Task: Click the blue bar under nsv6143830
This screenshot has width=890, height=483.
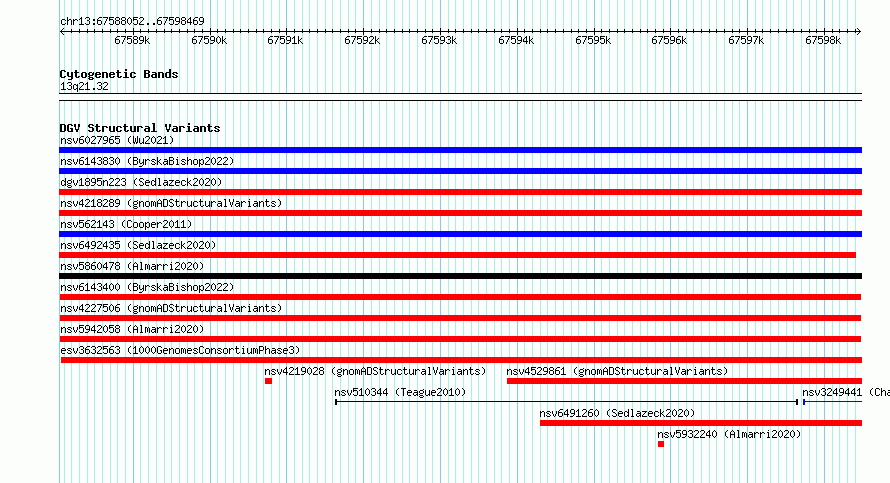Action: (x=460, y=171)
